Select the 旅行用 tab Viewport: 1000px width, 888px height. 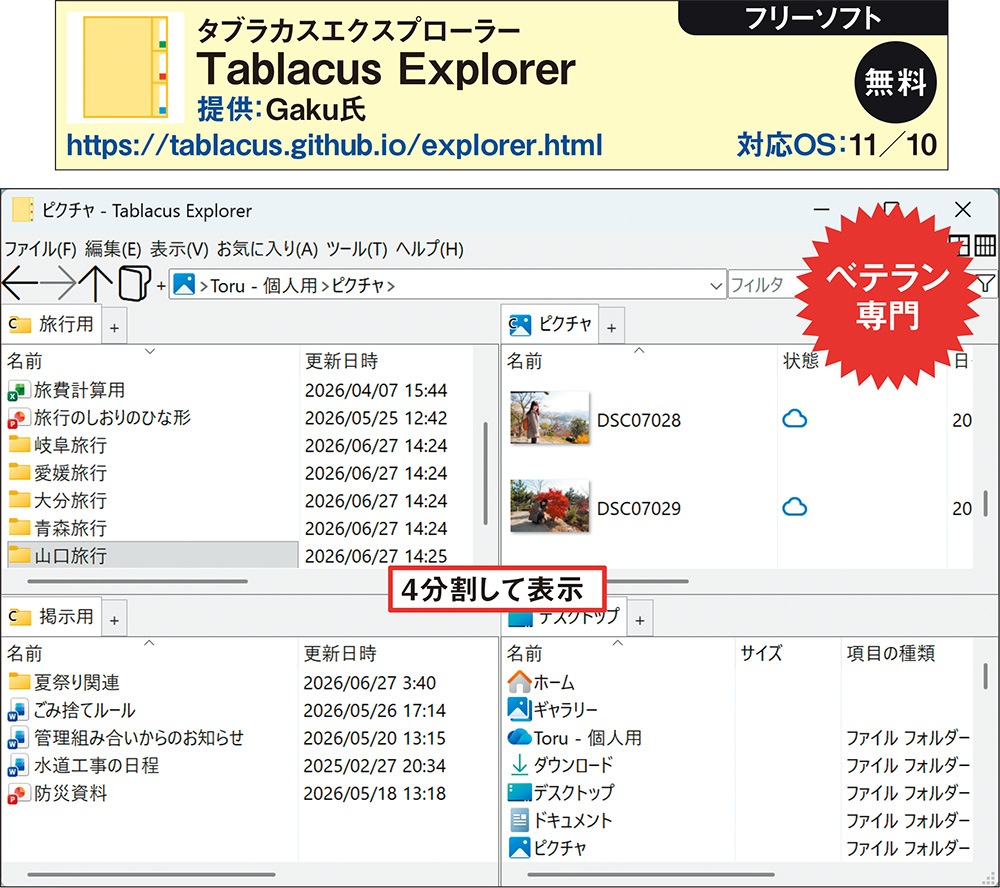51,324
